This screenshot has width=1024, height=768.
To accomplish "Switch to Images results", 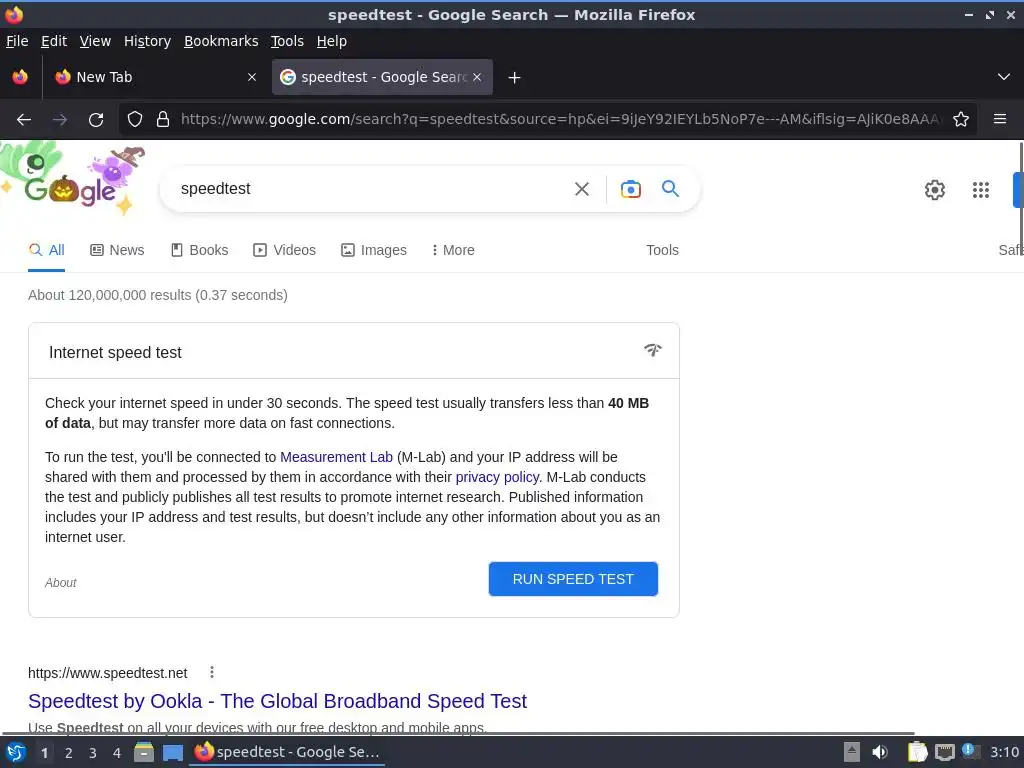I will pyautogui.click(x=374, y=250).
